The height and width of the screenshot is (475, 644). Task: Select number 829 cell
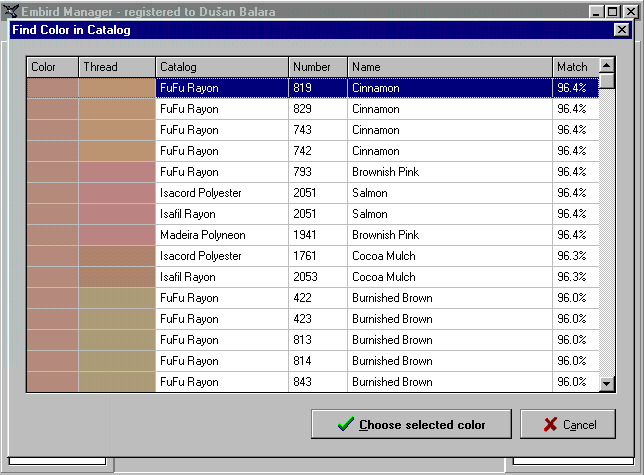[318, 109]
